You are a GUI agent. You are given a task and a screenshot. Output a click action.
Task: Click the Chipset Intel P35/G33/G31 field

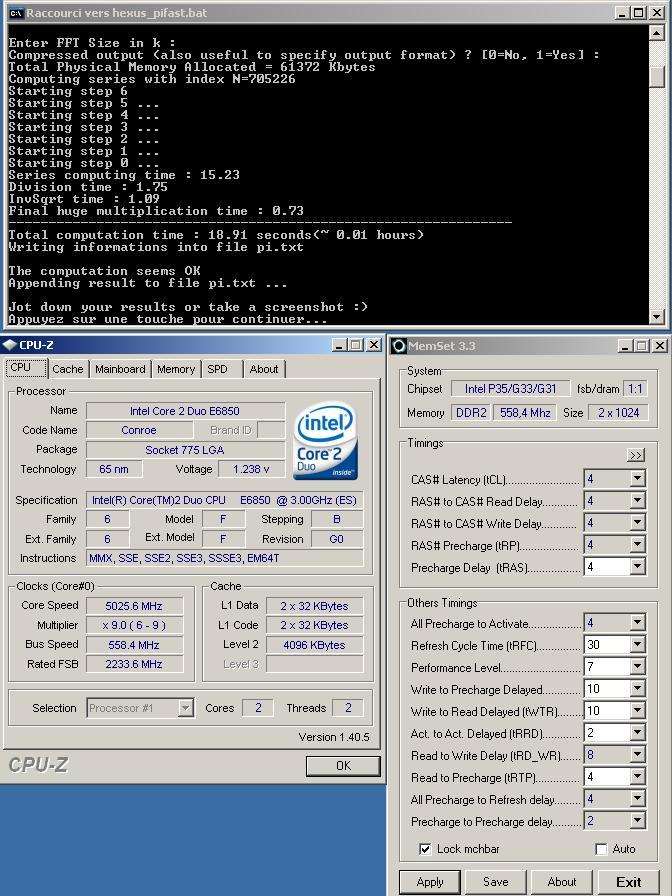point(510,389)
